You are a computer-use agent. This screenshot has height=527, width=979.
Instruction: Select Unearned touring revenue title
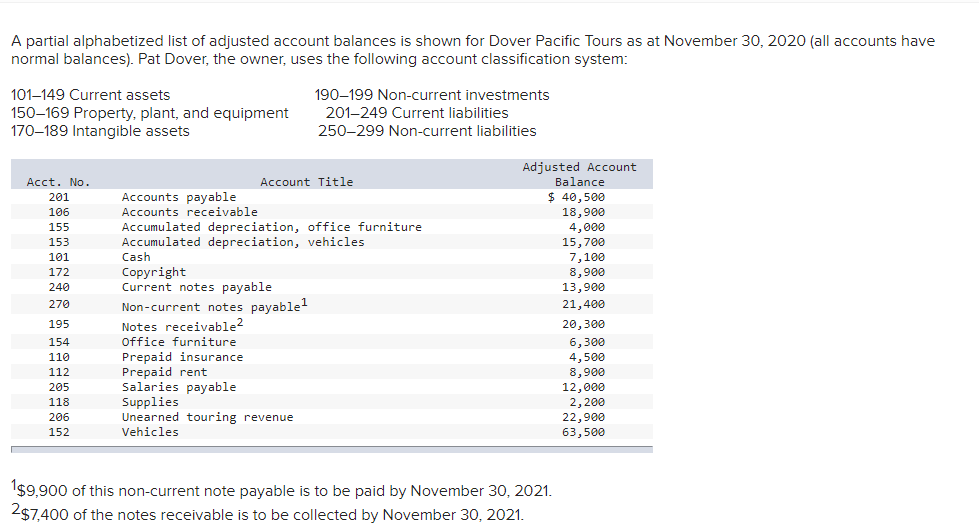(x=207, y=417)
